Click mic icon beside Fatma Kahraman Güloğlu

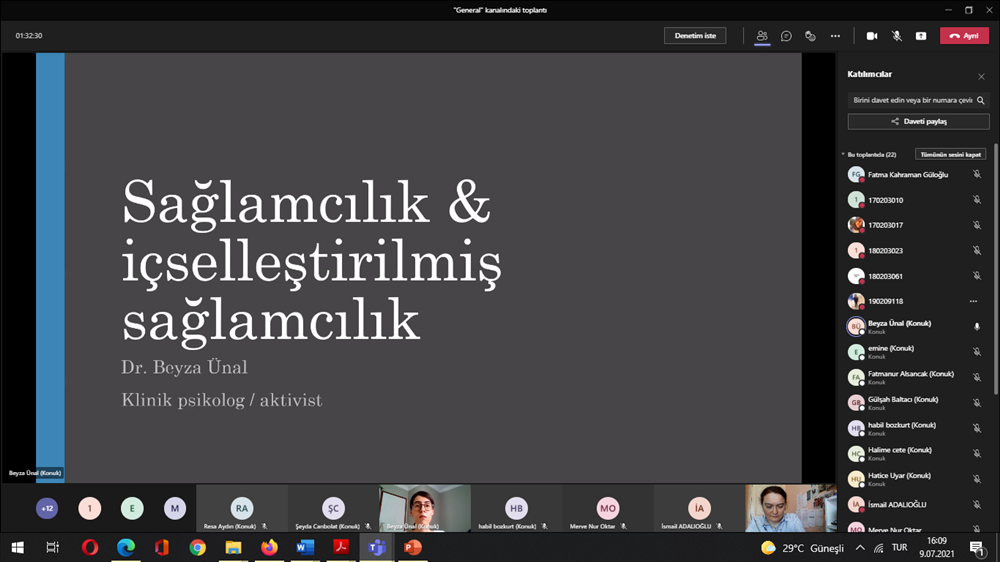pyautogui.click(x=976, y=174)
